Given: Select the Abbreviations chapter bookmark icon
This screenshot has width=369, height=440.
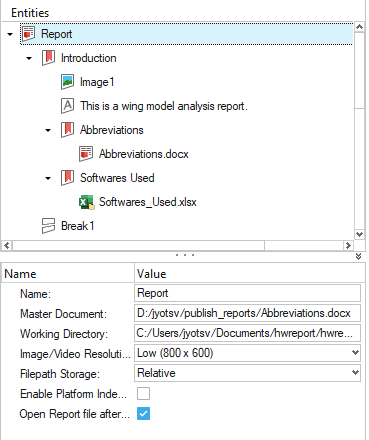Looking at the screenshot, I should (68, 130).
